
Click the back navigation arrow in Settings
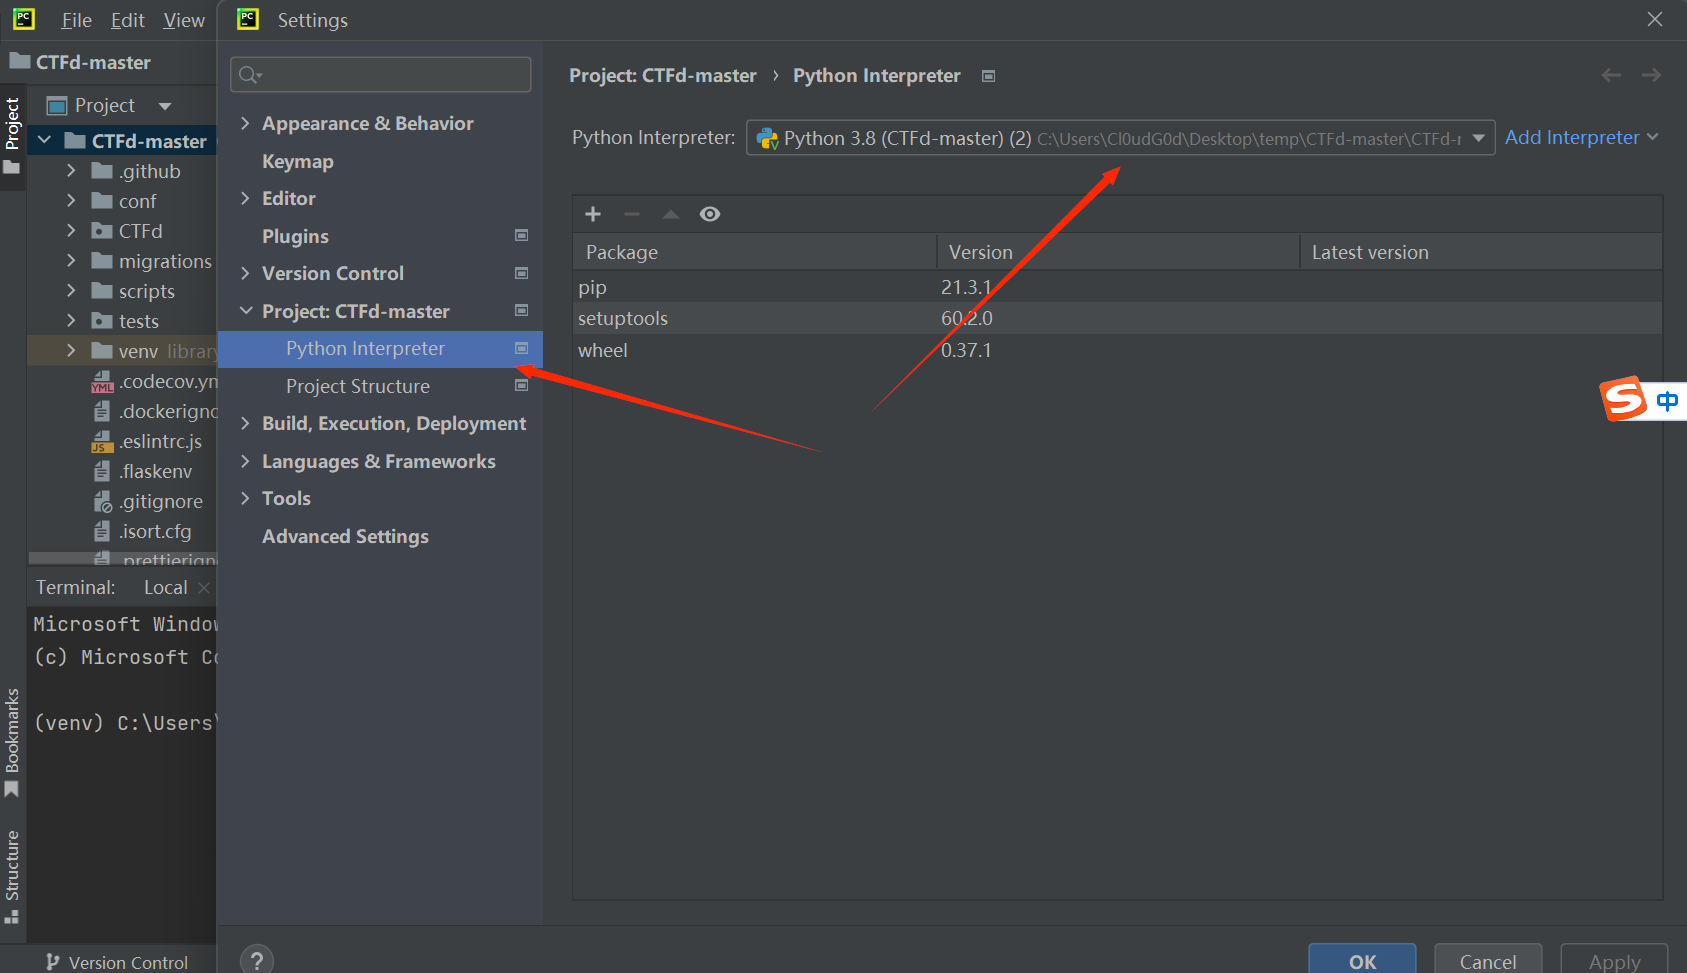tap(1611, 75)
